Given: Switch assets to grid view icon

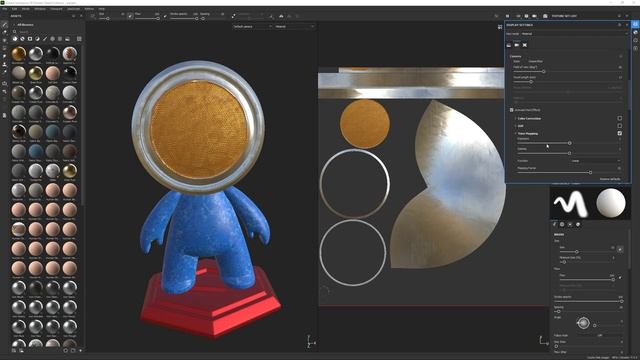Looking at the screenshot, I should click(79, 39).
